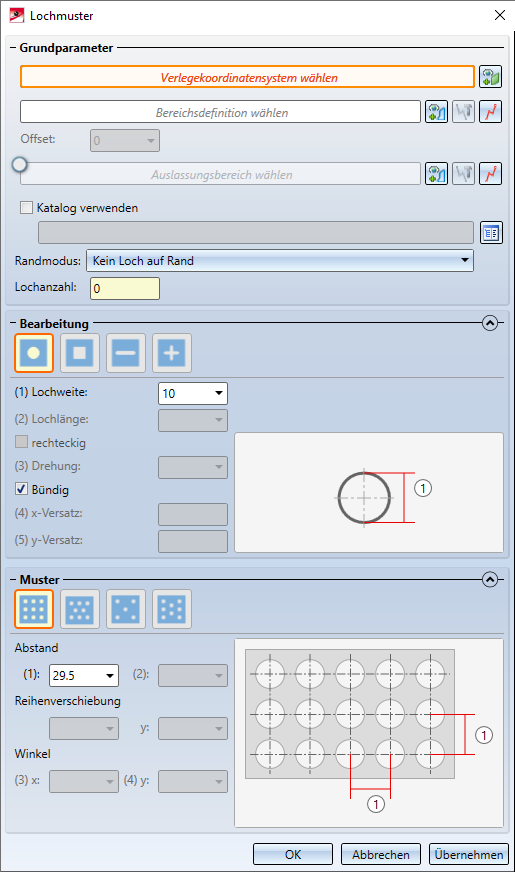Open the Lochlänge dropdown
Screen dimensions: 515x872
192,420
